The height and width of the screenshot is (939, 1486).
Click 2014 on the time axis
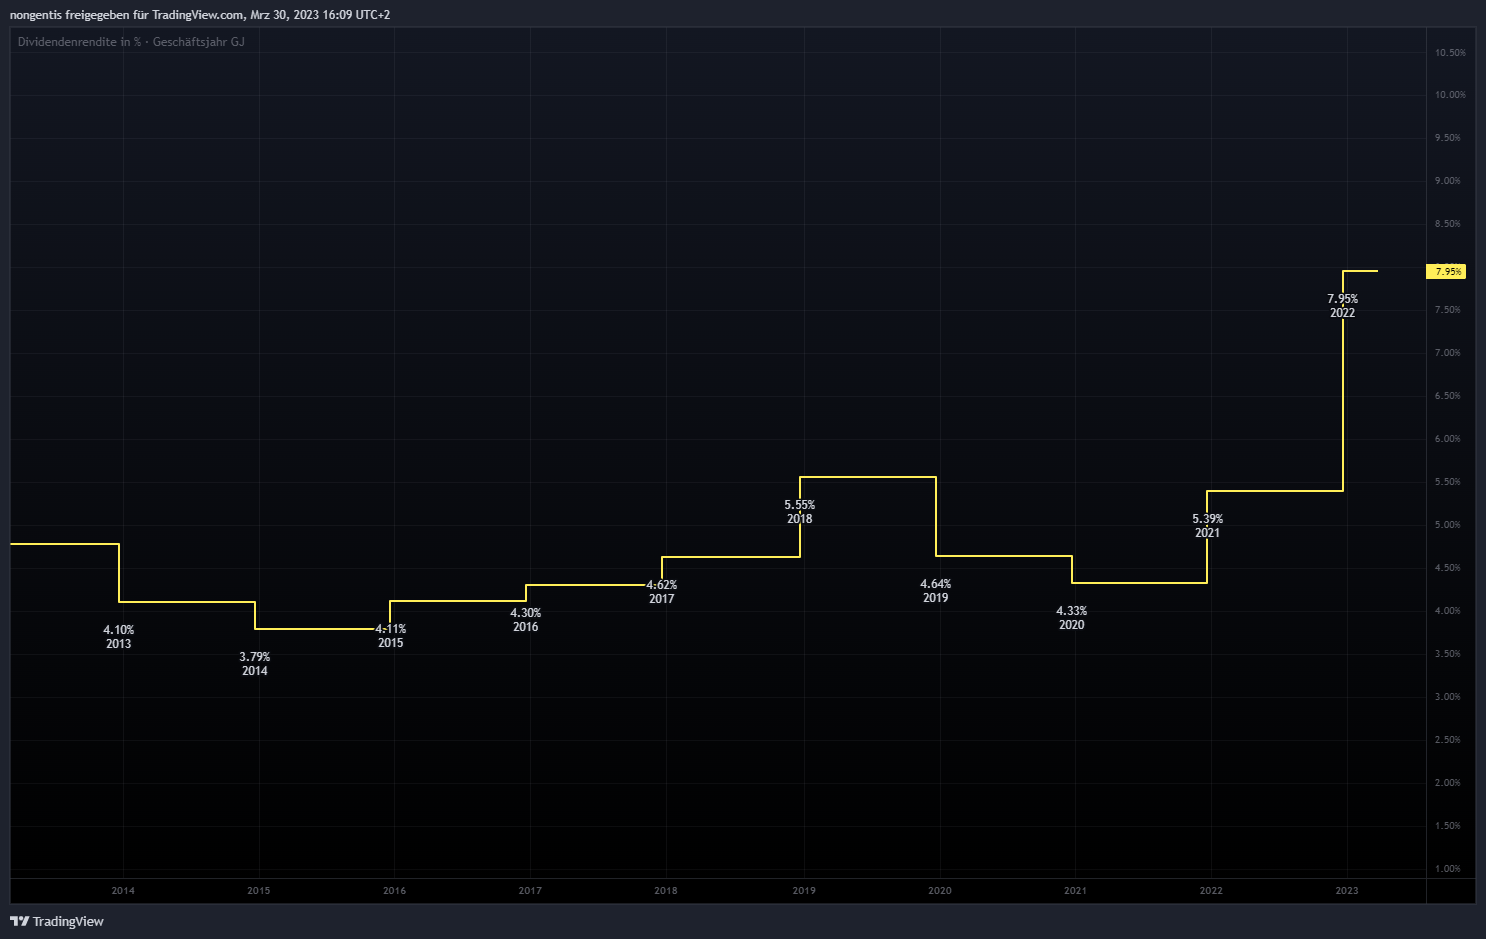123,891
